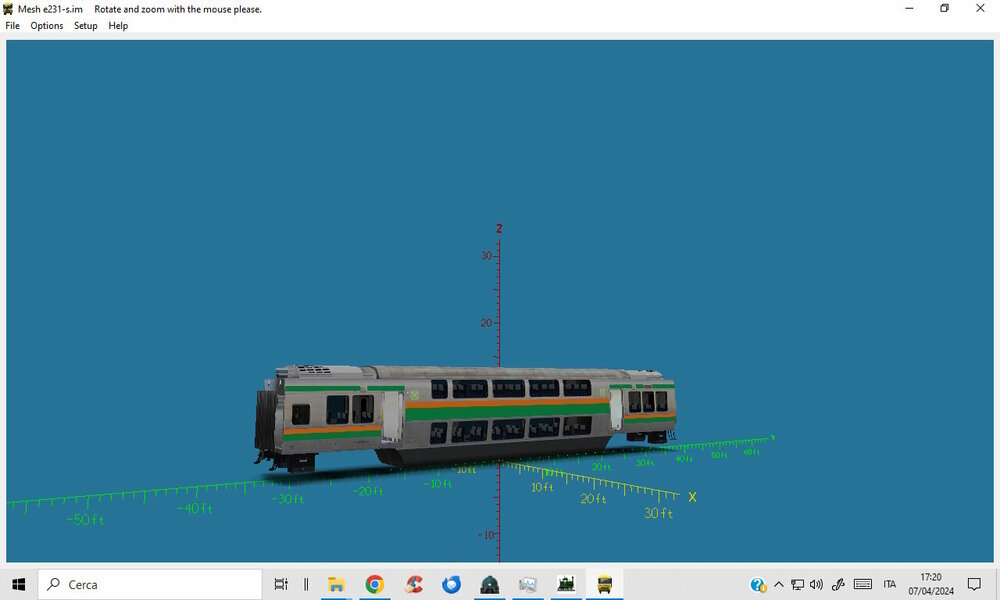Screen dimensions: 1000x600
Task: Click the yellow X axis label
Action: coord(692,497)
